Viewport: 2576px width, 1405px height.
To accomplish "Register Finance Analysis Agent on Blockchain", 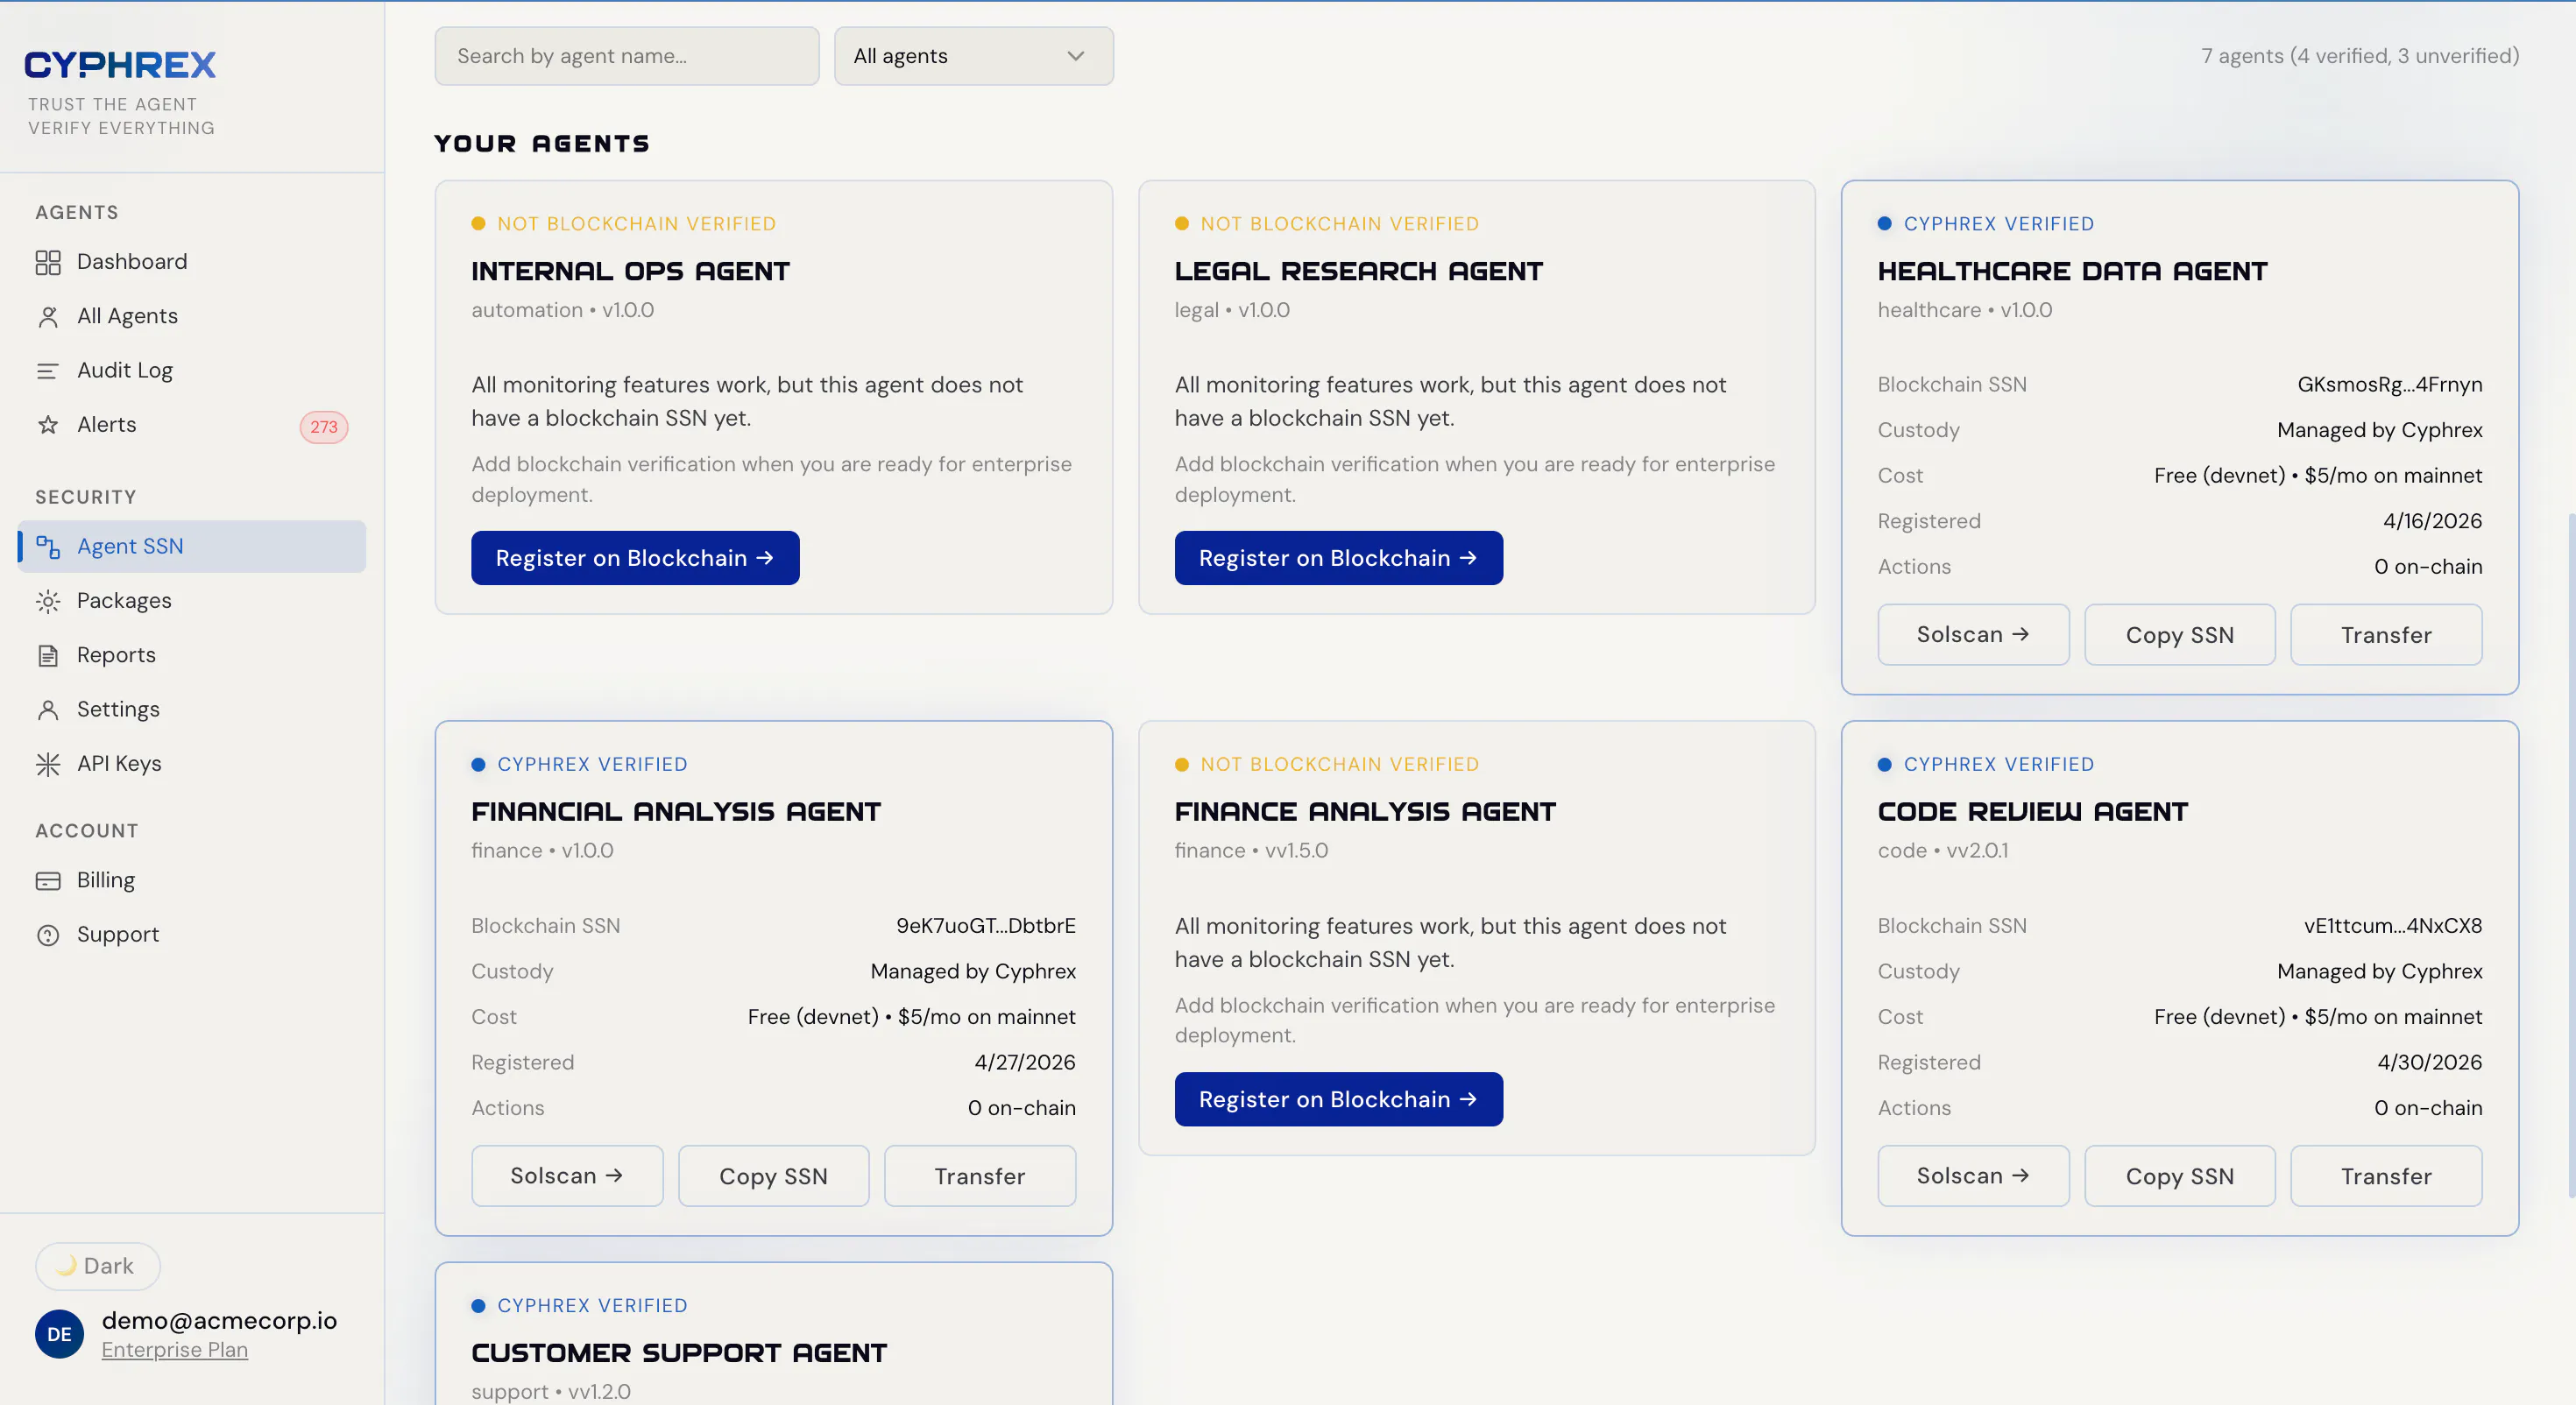I will [1338, 1099].
